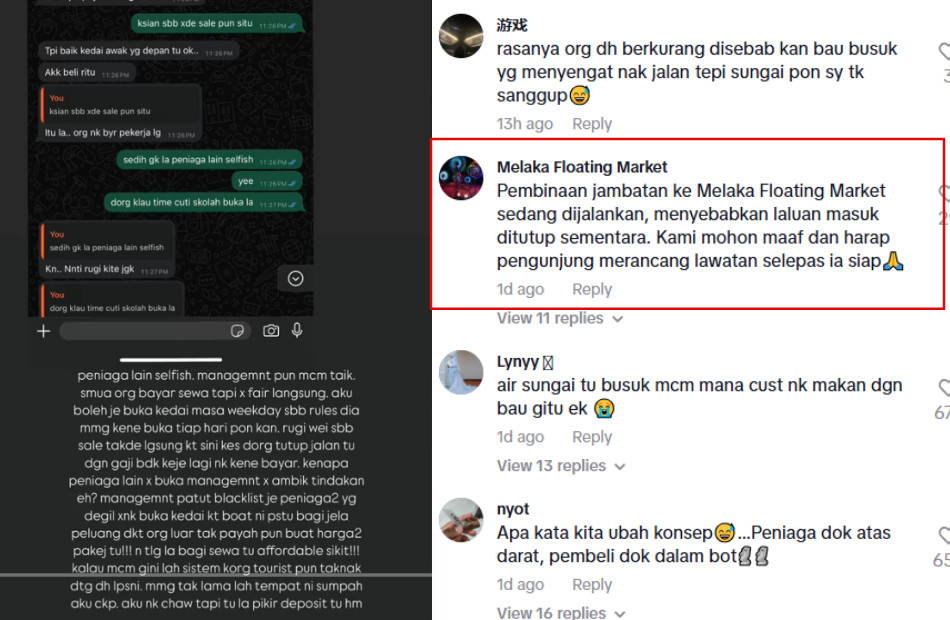Tap the microphone voice message icon
The image size is (950, 620).
[x=297, y=330]
